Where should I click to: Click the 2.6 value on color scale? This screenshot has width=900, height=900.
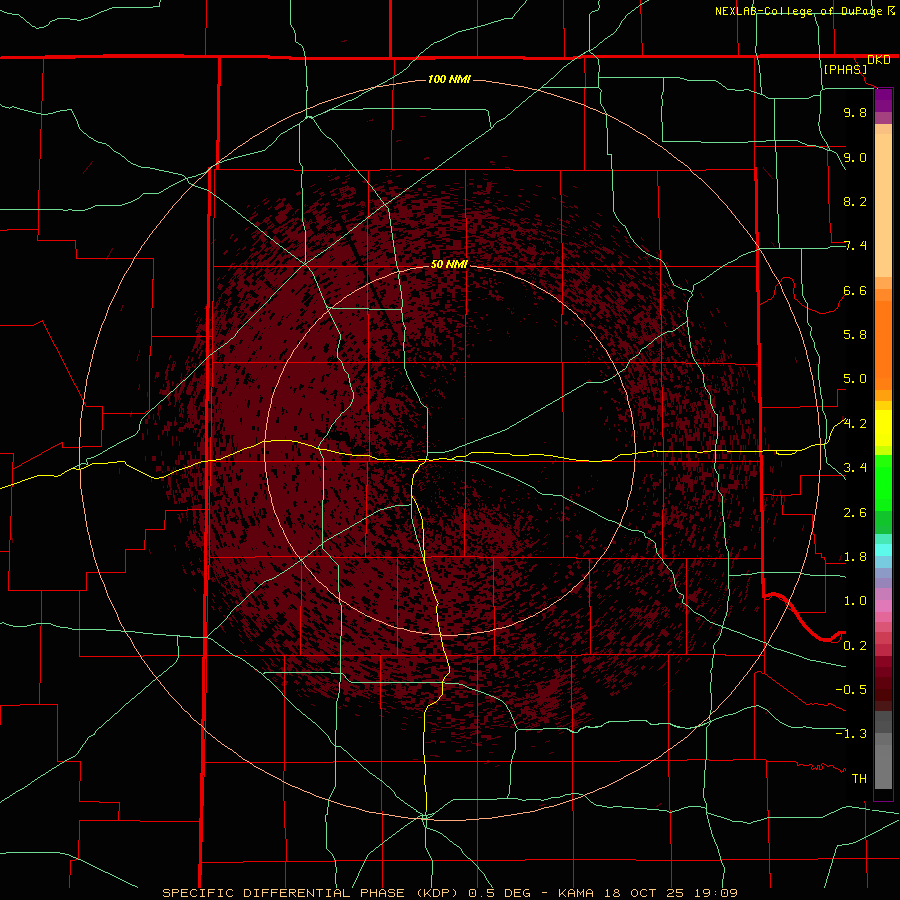point(855,513)
